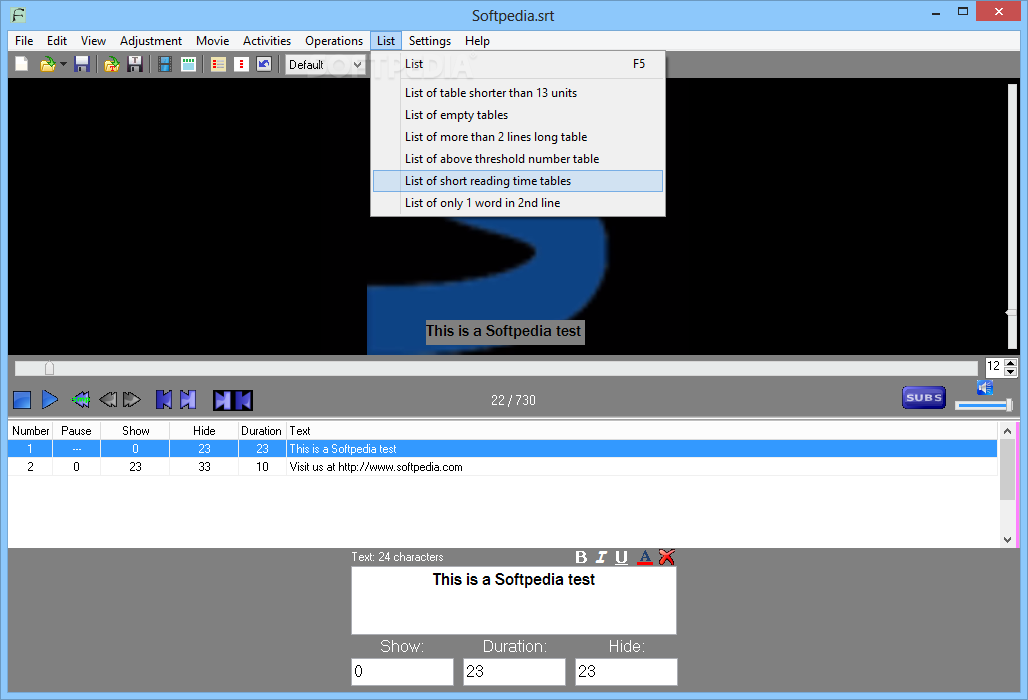Click the Hide time field
The width and height of the screenshot is (1028, 700).
626,672
